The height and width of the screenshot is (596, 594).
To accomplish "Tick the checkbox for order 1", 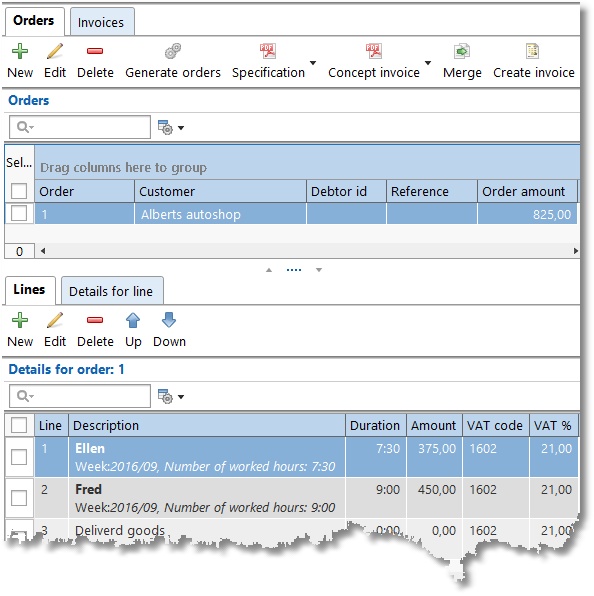I will coord(19,213).
